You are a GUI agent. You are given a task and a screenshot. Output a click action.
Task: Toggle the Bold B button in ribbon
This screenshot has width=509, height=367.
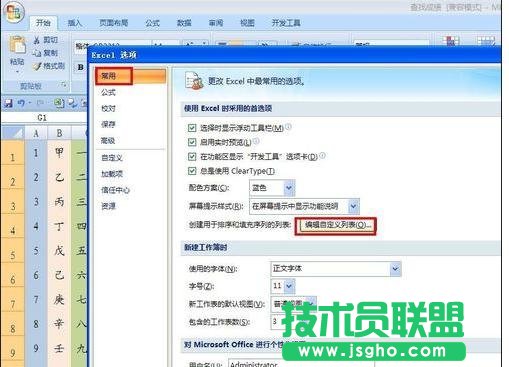(x=80, y=67)
